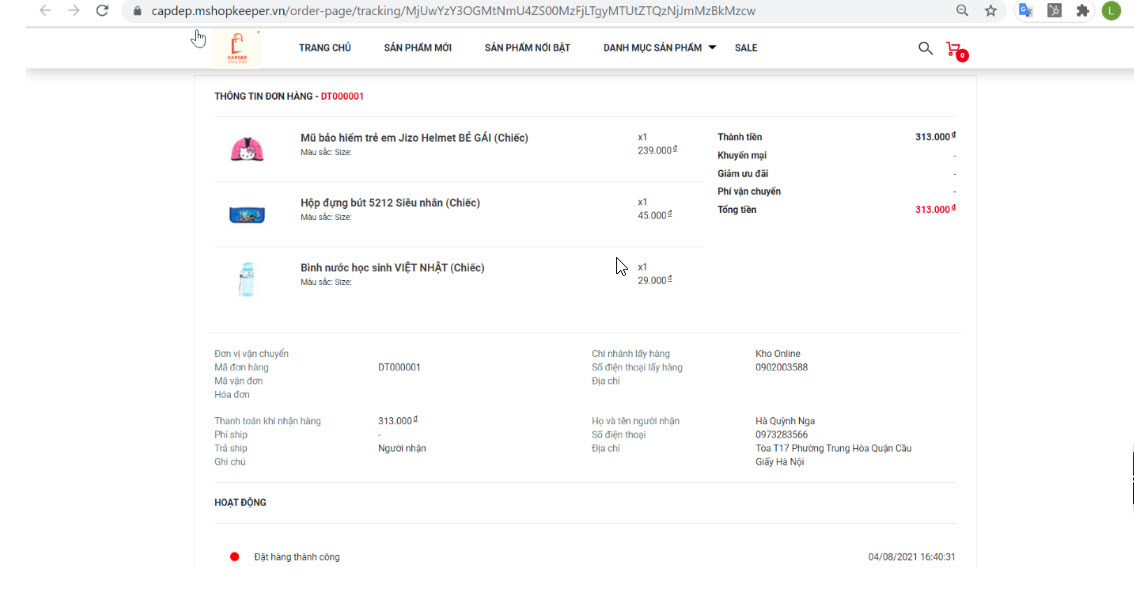1134x597 pixels.
Task: Click the Đặt hàng thành công activity entry
Action: (297, 557)
